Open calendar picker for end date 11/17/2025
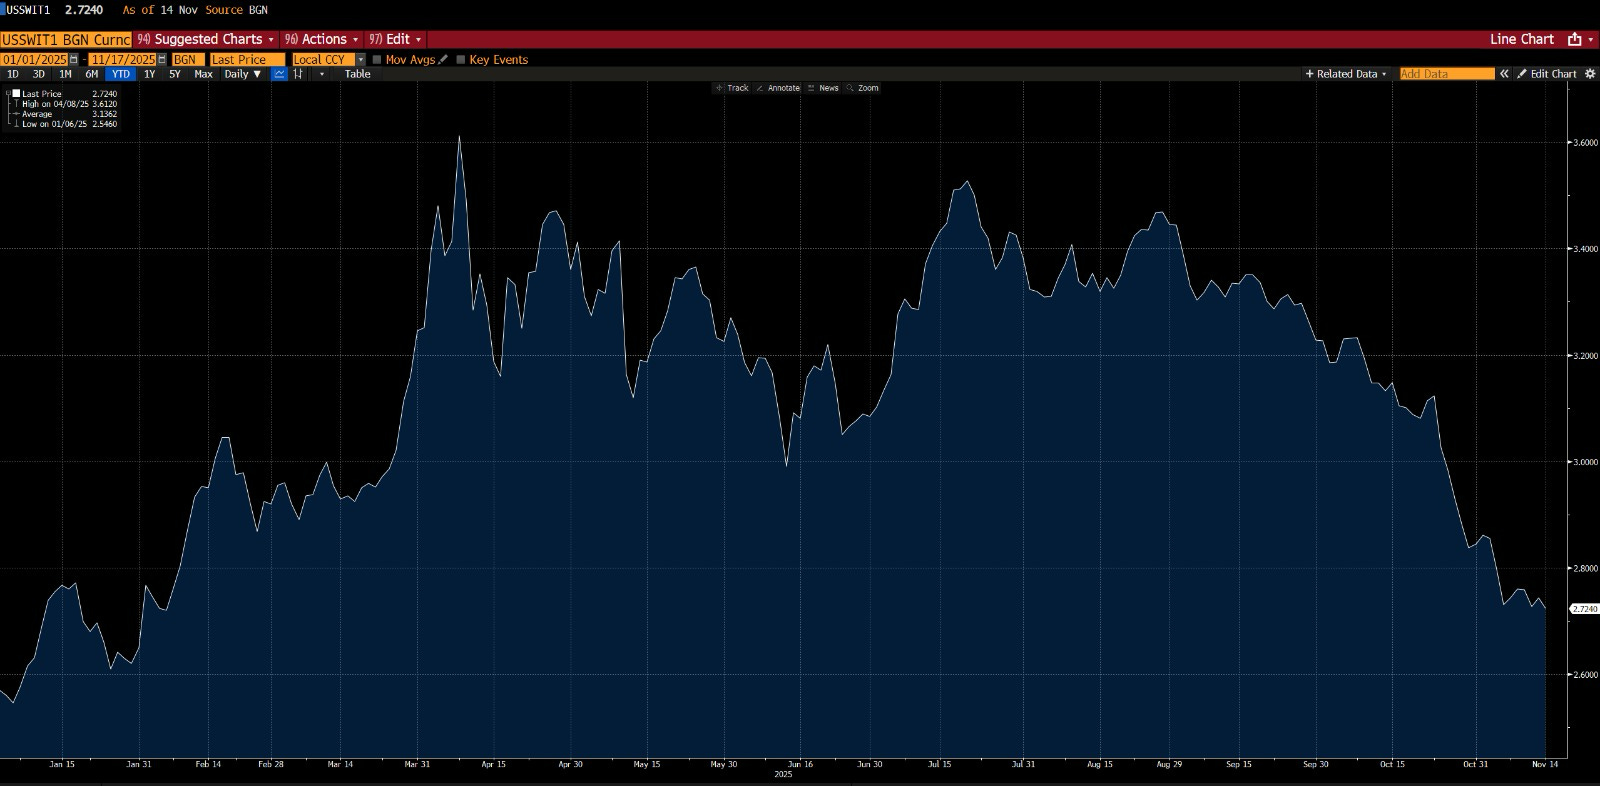Screen dimensions: 1600x786 click(x=162, y=59)
